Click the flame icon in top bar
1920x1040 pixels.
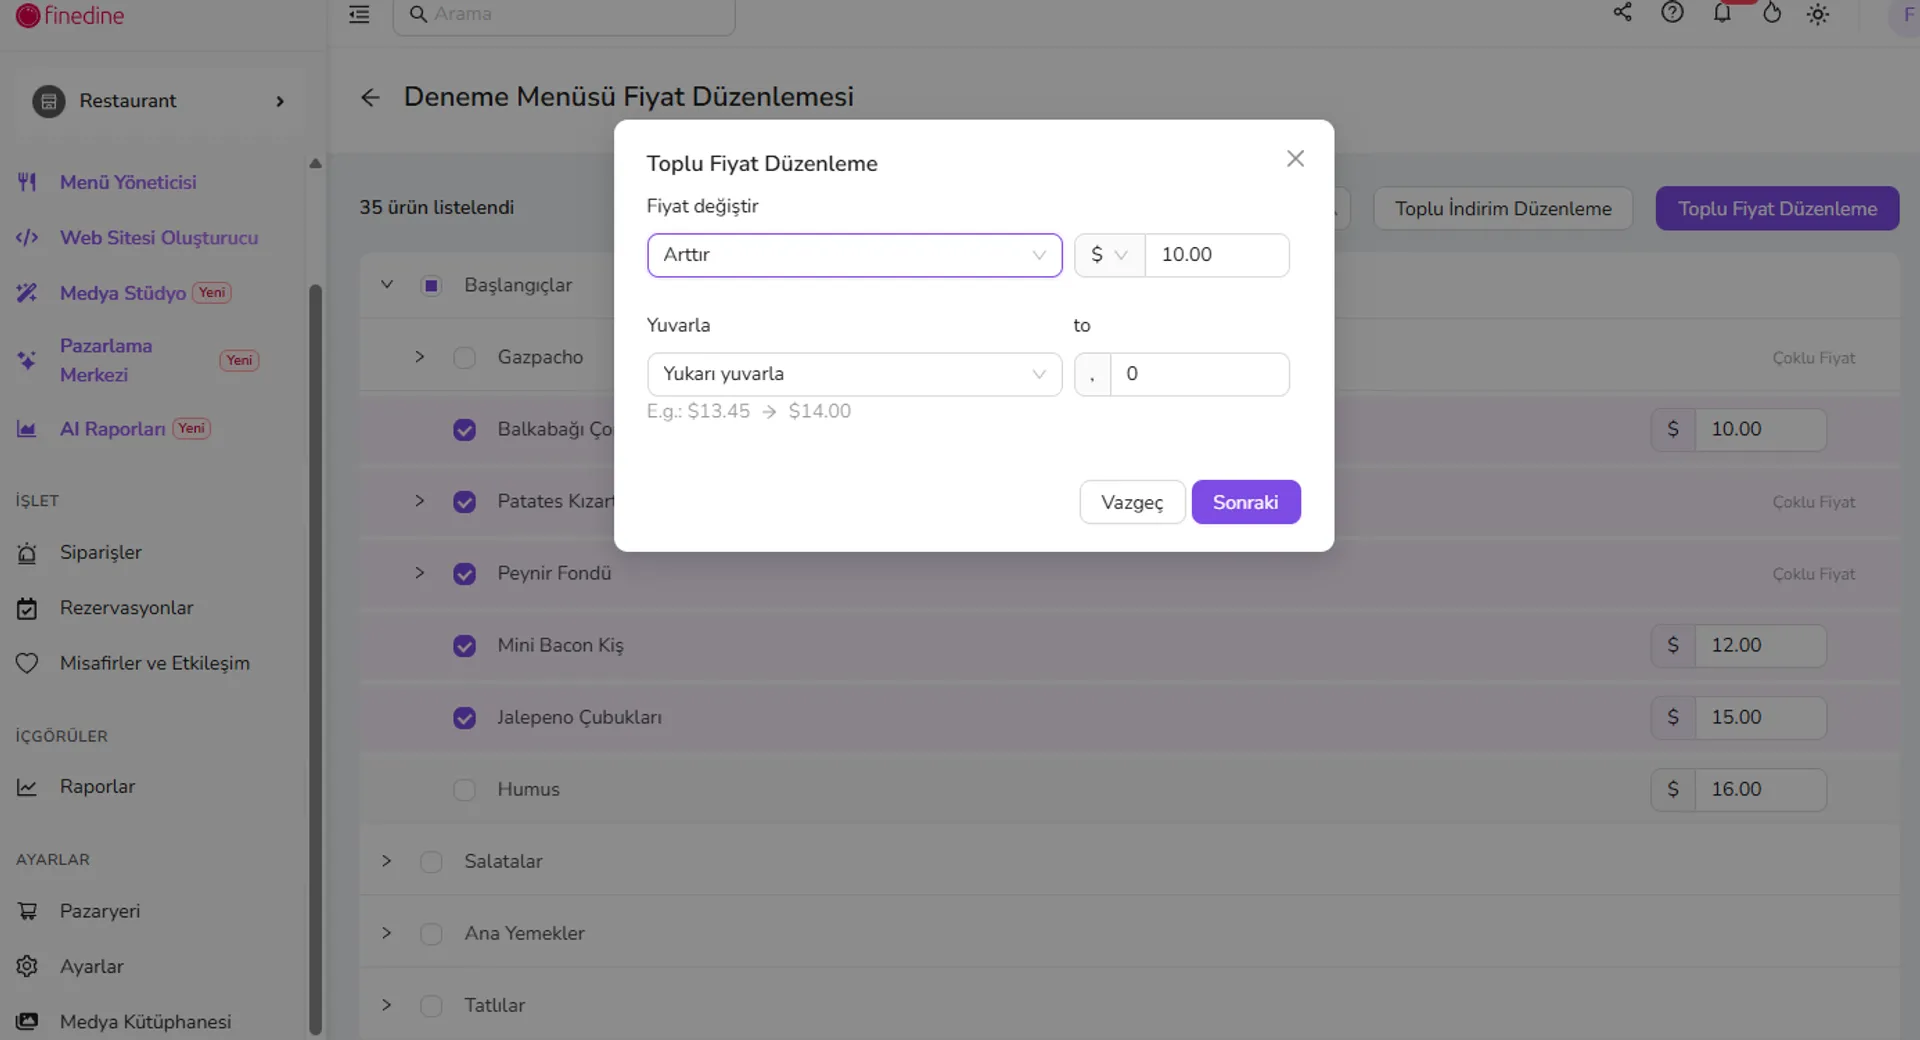[x=1771, y=13]
